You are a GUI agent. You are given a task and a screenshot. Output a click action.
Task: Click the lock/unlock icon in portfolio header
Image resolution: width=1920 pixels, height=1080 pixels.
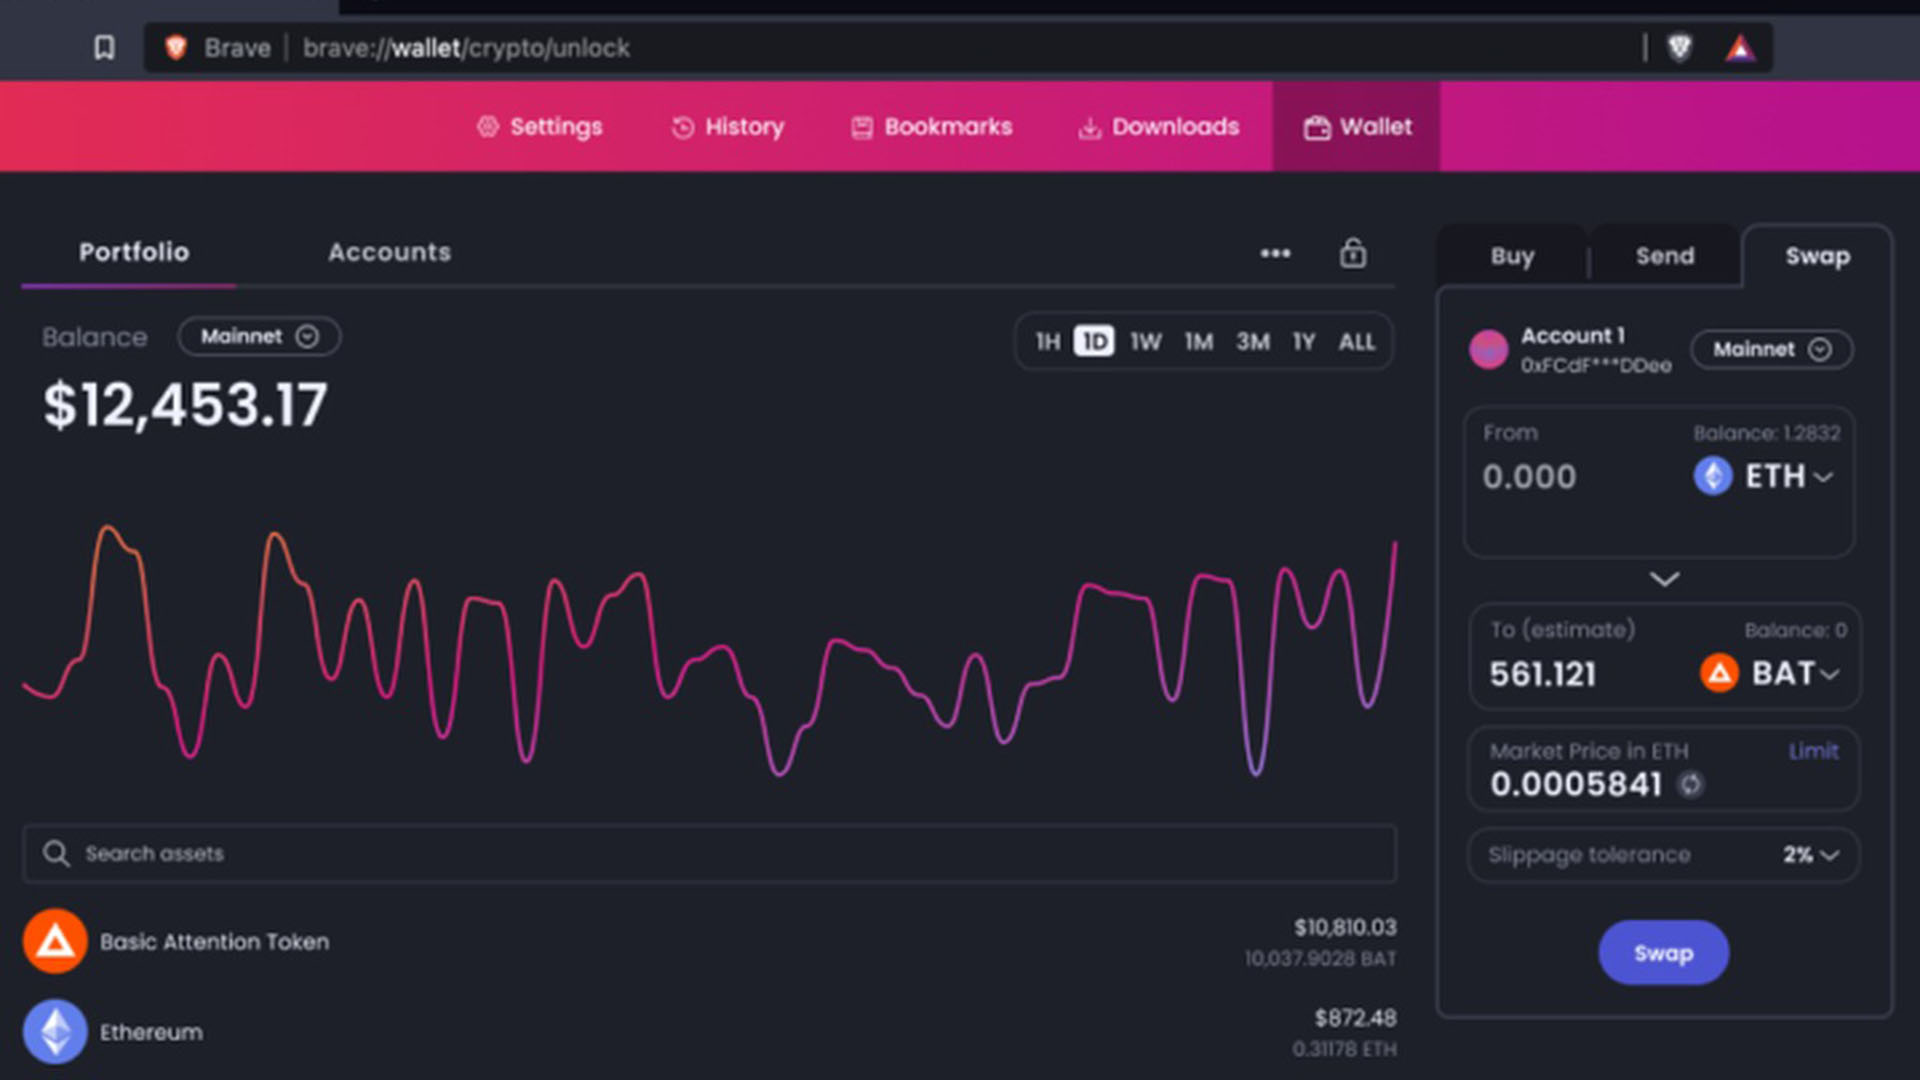pos(1352,253)
